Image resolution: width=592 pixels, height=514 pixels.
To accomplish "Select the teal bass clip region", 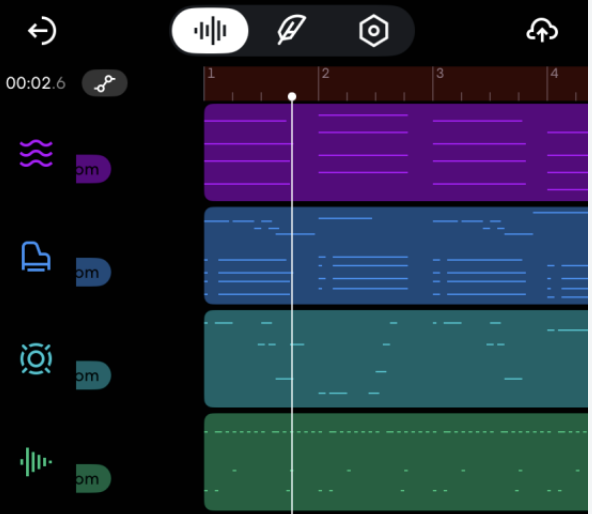I will point(396,359).
